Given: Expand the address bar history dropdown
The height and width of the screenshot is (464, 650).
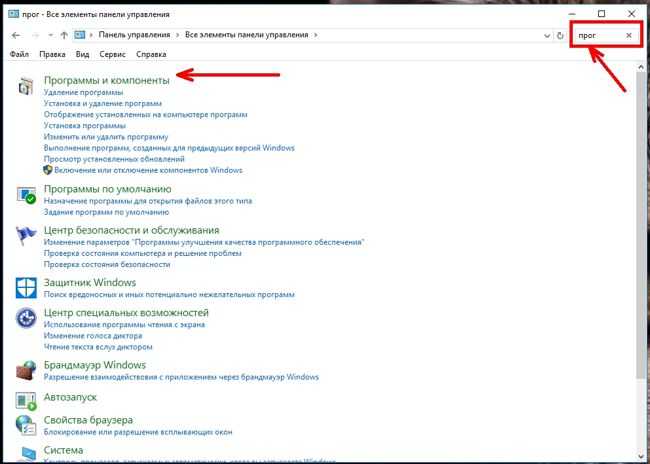Looking at the screenshot, I should (547, 36).
